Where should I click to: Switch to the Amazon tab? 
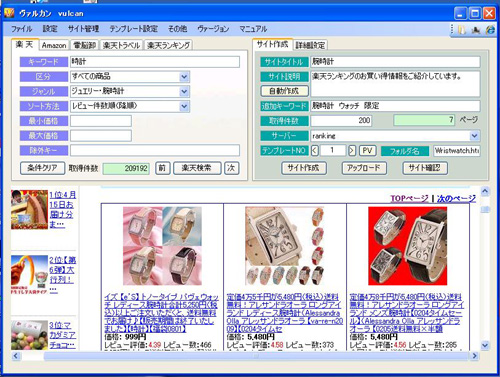click(54, 45)
